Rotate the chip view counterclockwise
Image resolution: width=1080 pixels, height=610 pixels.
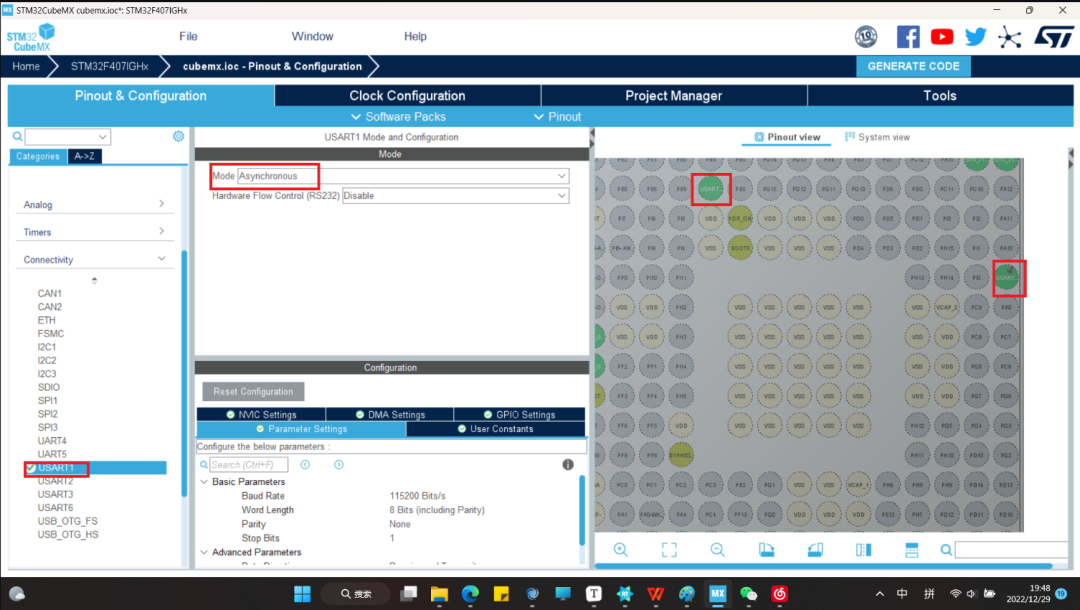pyautogui.click(x=814, y=550)
